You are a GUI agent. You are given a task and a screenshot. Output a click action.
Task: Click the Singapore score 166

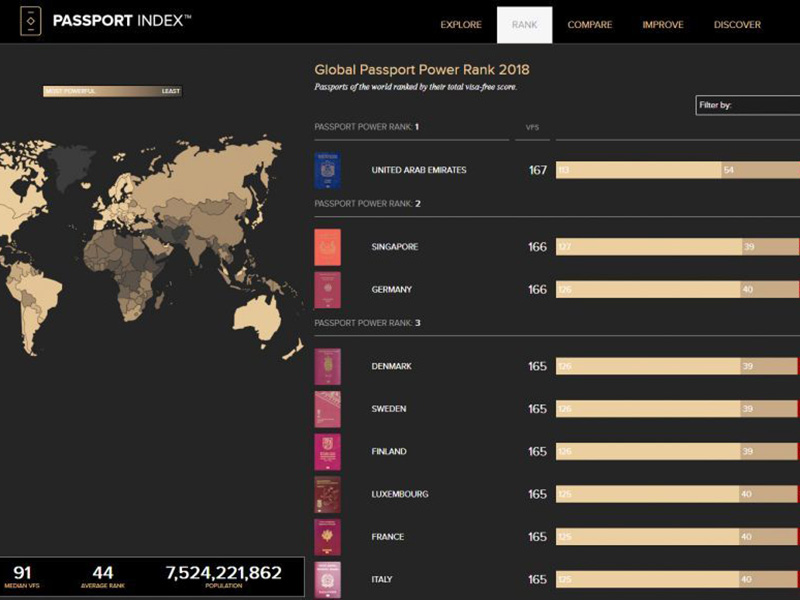click(537, 247)
